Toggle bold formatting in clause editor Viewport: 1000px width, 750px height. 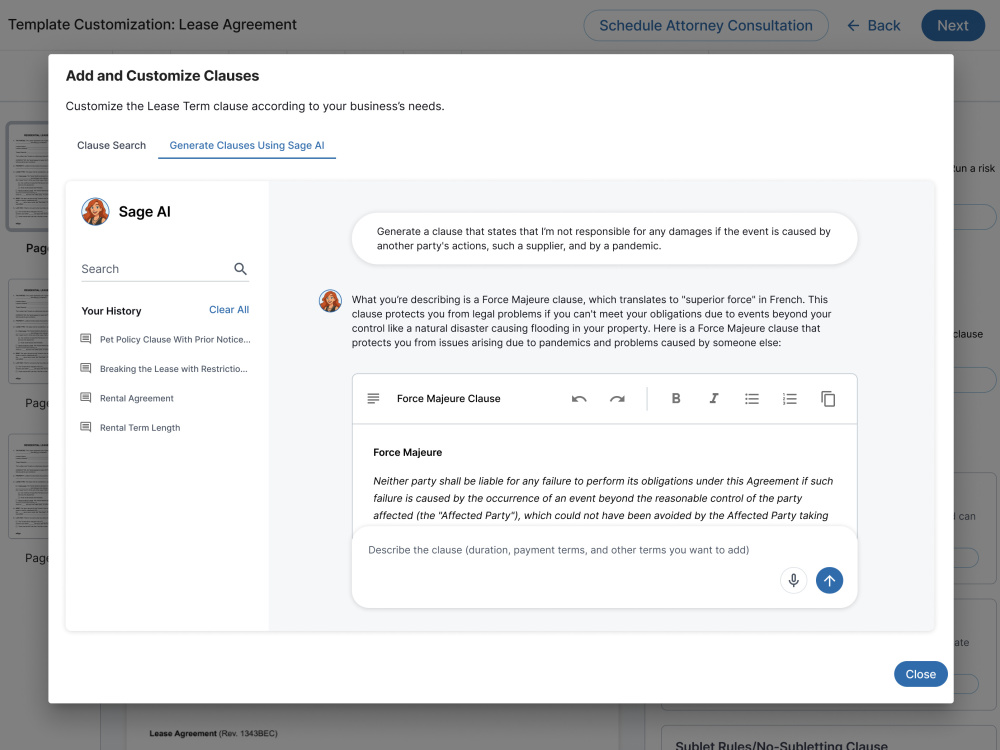[676, 399]
